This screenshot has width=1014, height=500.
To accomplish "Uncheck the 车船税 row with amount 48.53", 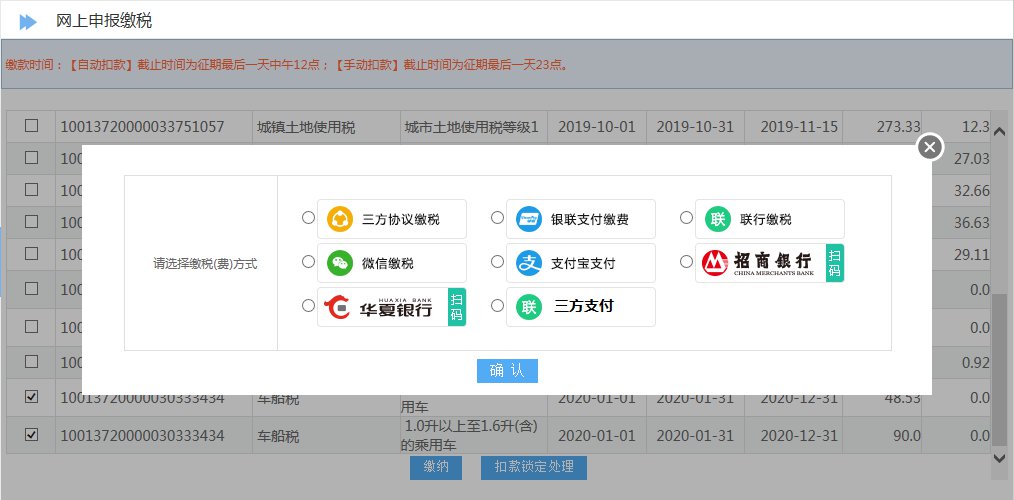I will (x=31, y=397).
